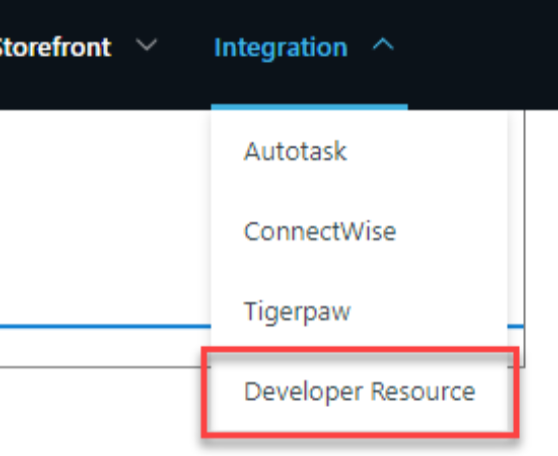
Task: Click the caret next to Integration
Action: click(383, 45)
